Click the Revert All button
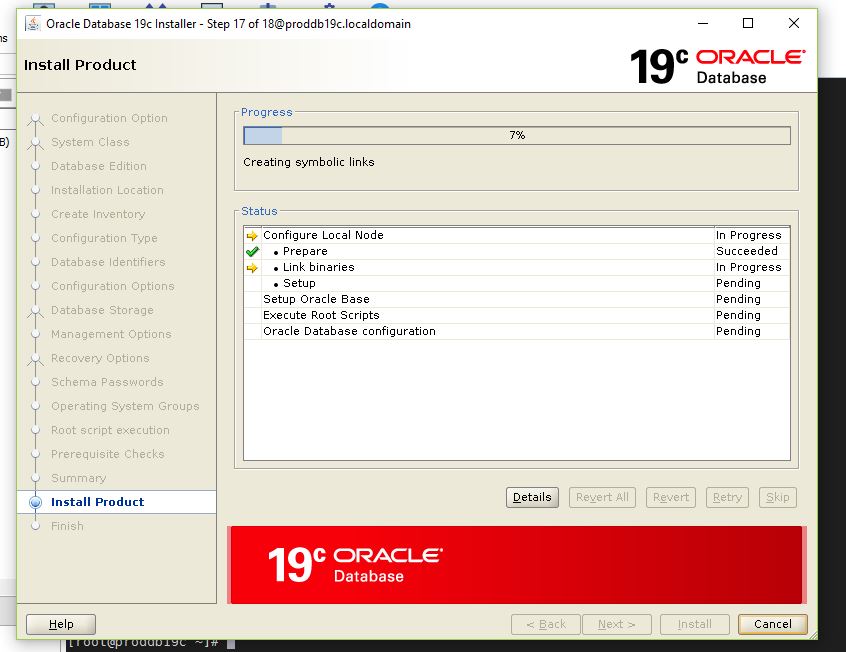This screenshot has width=846, height=652. (x=601, y=497)
